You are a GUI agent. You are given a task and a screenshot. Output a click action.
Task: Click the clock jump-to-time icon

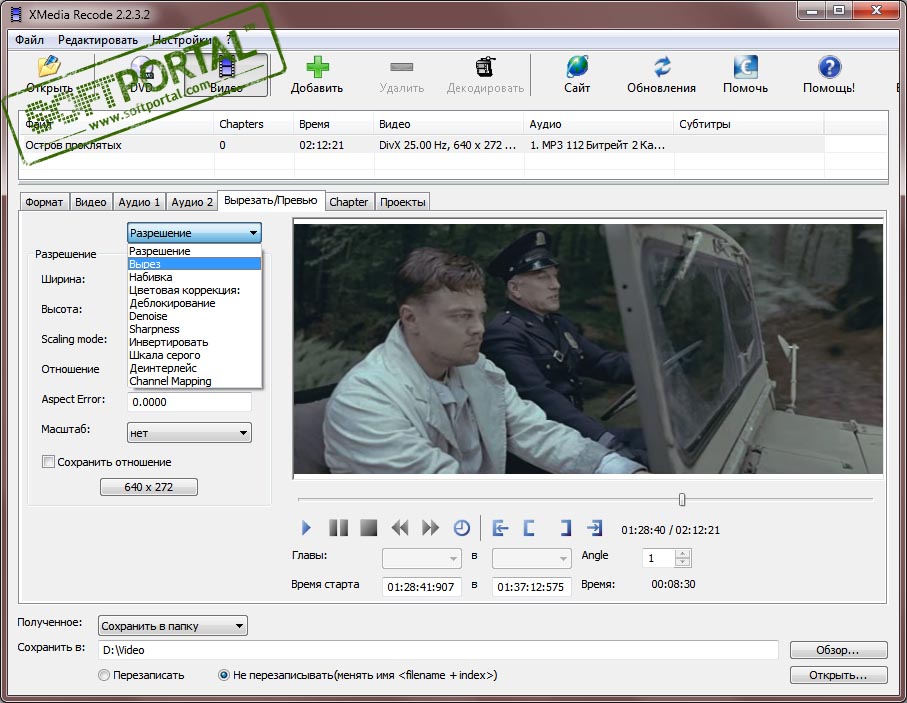coord(461,528)
